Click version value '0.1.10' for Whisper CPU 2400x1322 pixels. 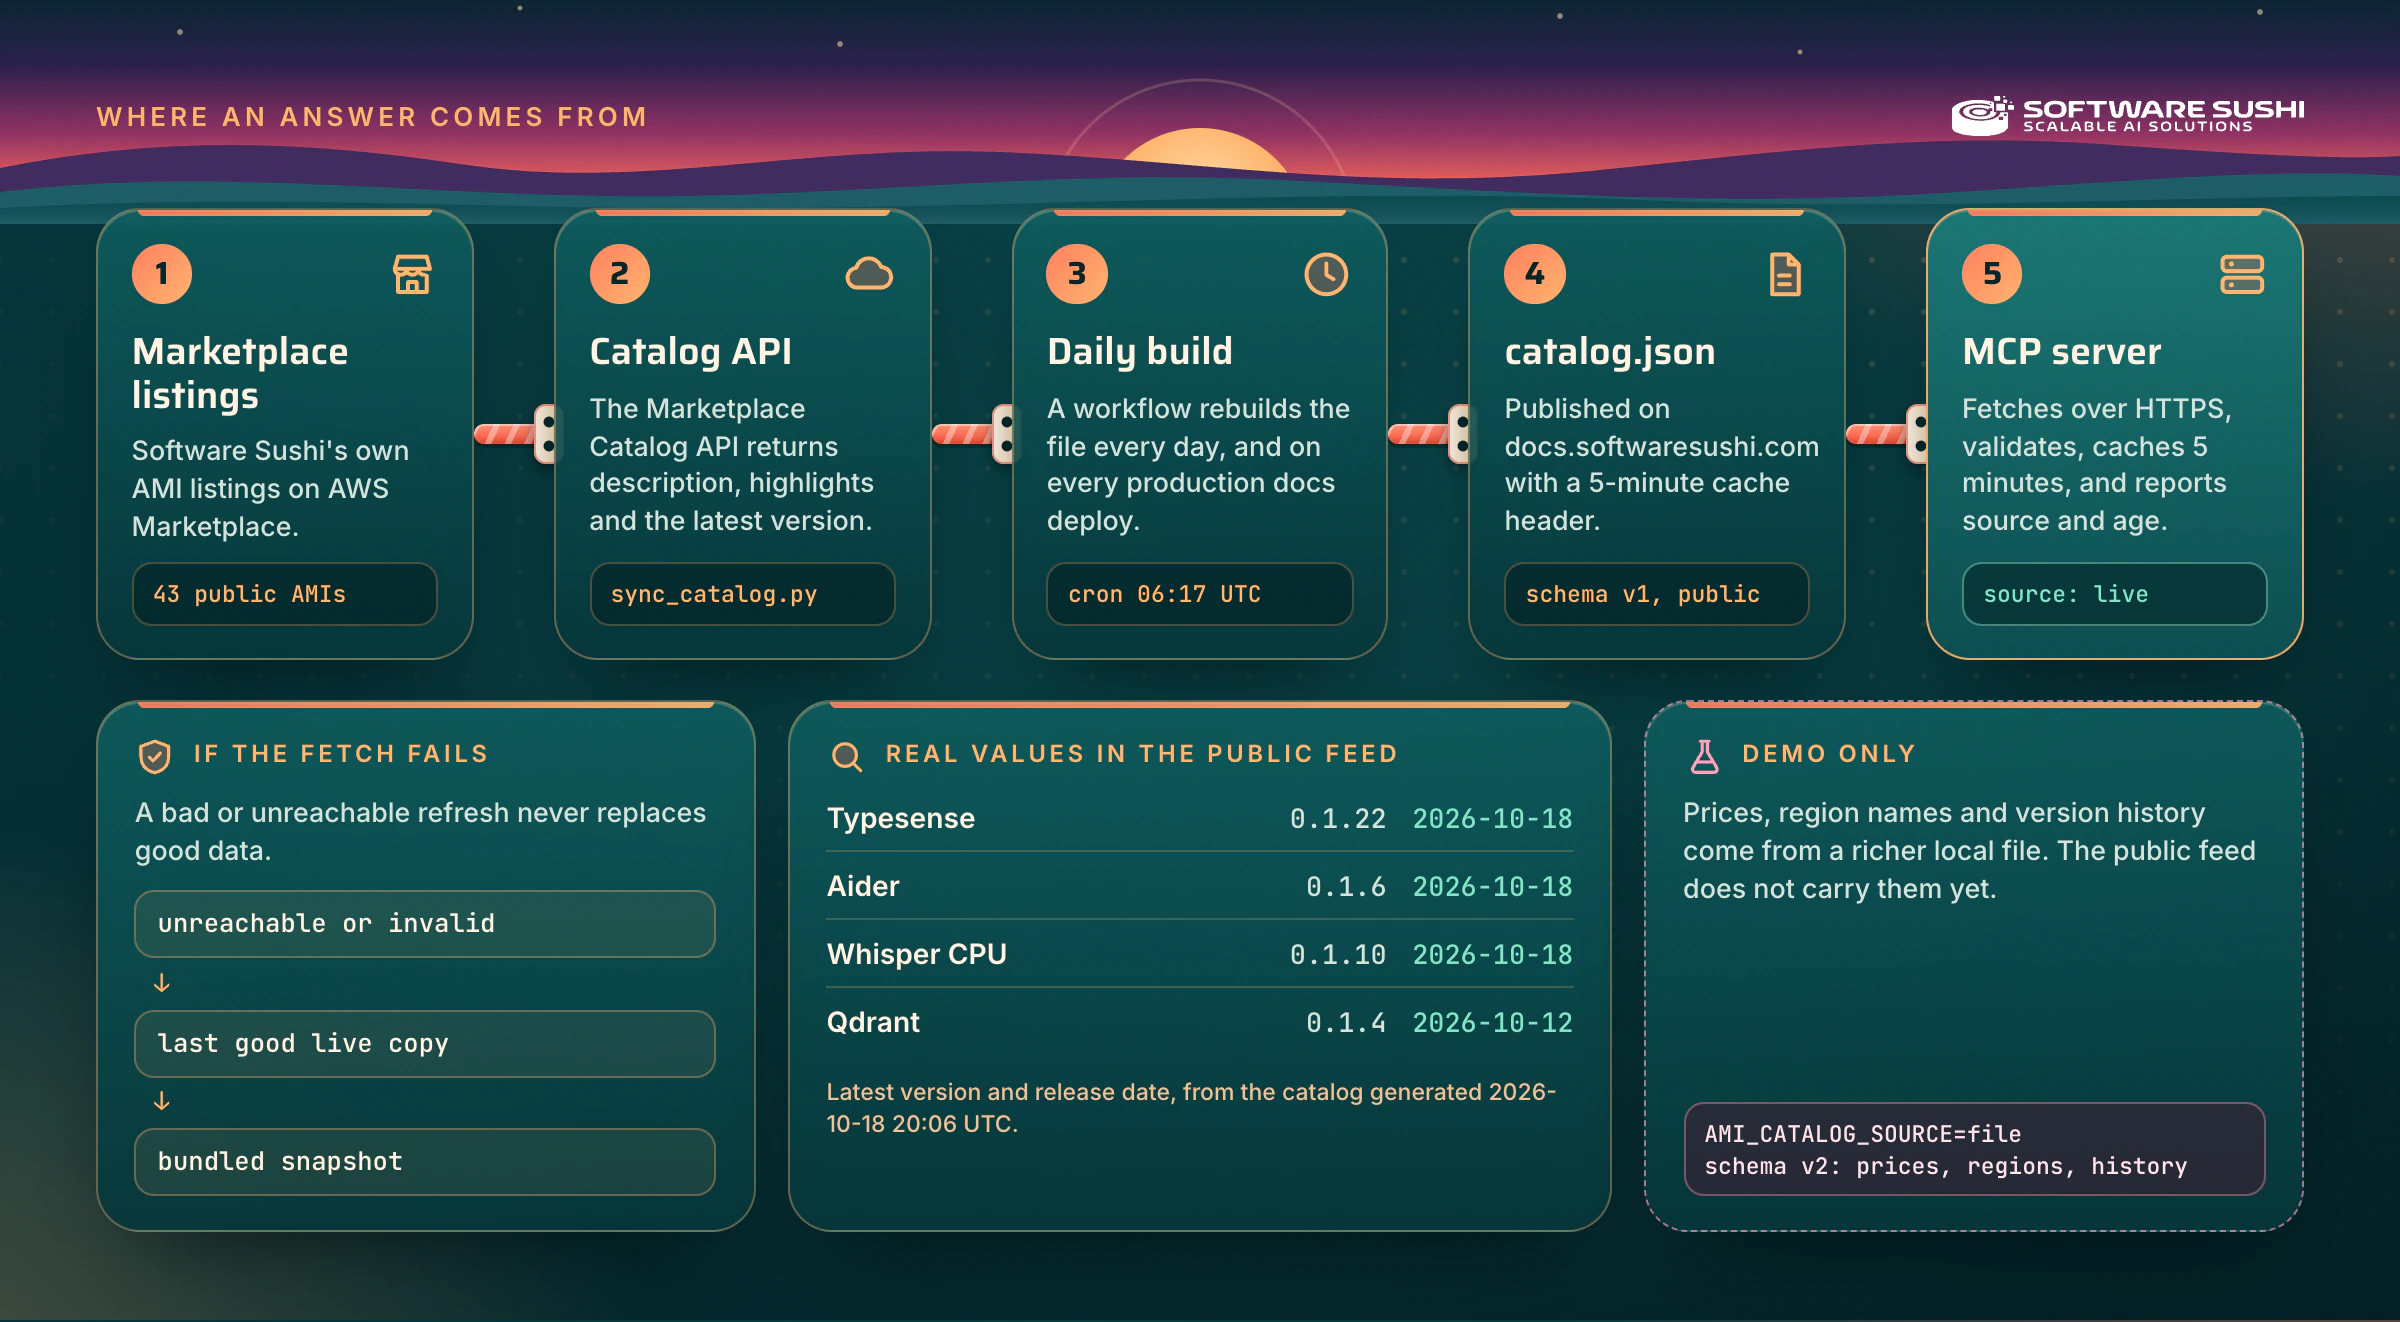(1338, 955)
